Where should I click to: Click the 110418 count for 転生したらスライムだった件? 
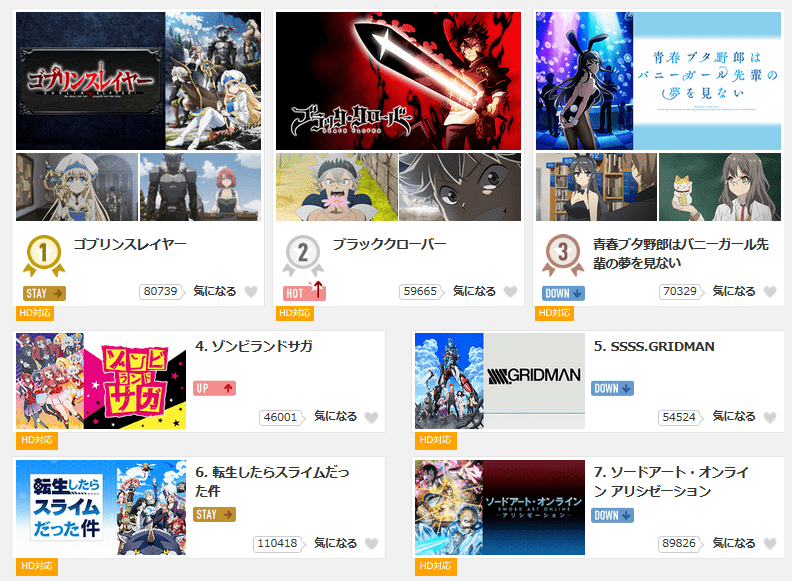(x=279, y=544)
